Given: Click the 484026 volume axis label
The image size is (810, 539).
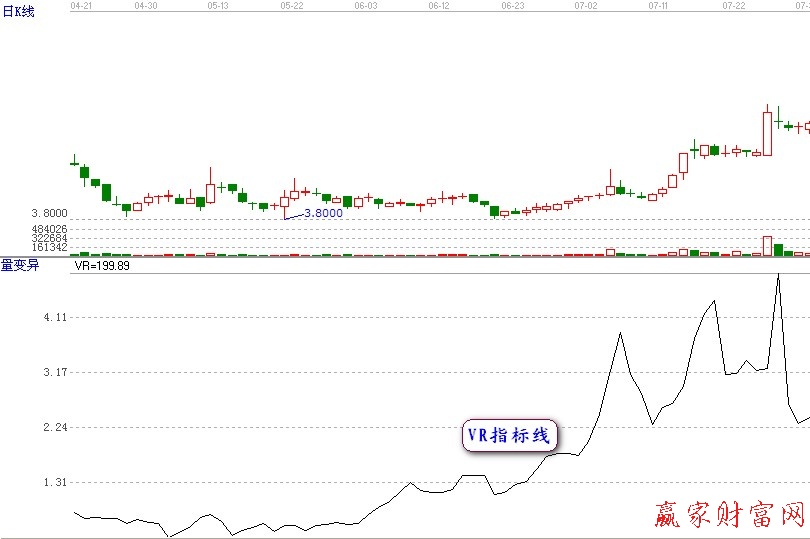Looking at the screenshot, I should (49, 229).
